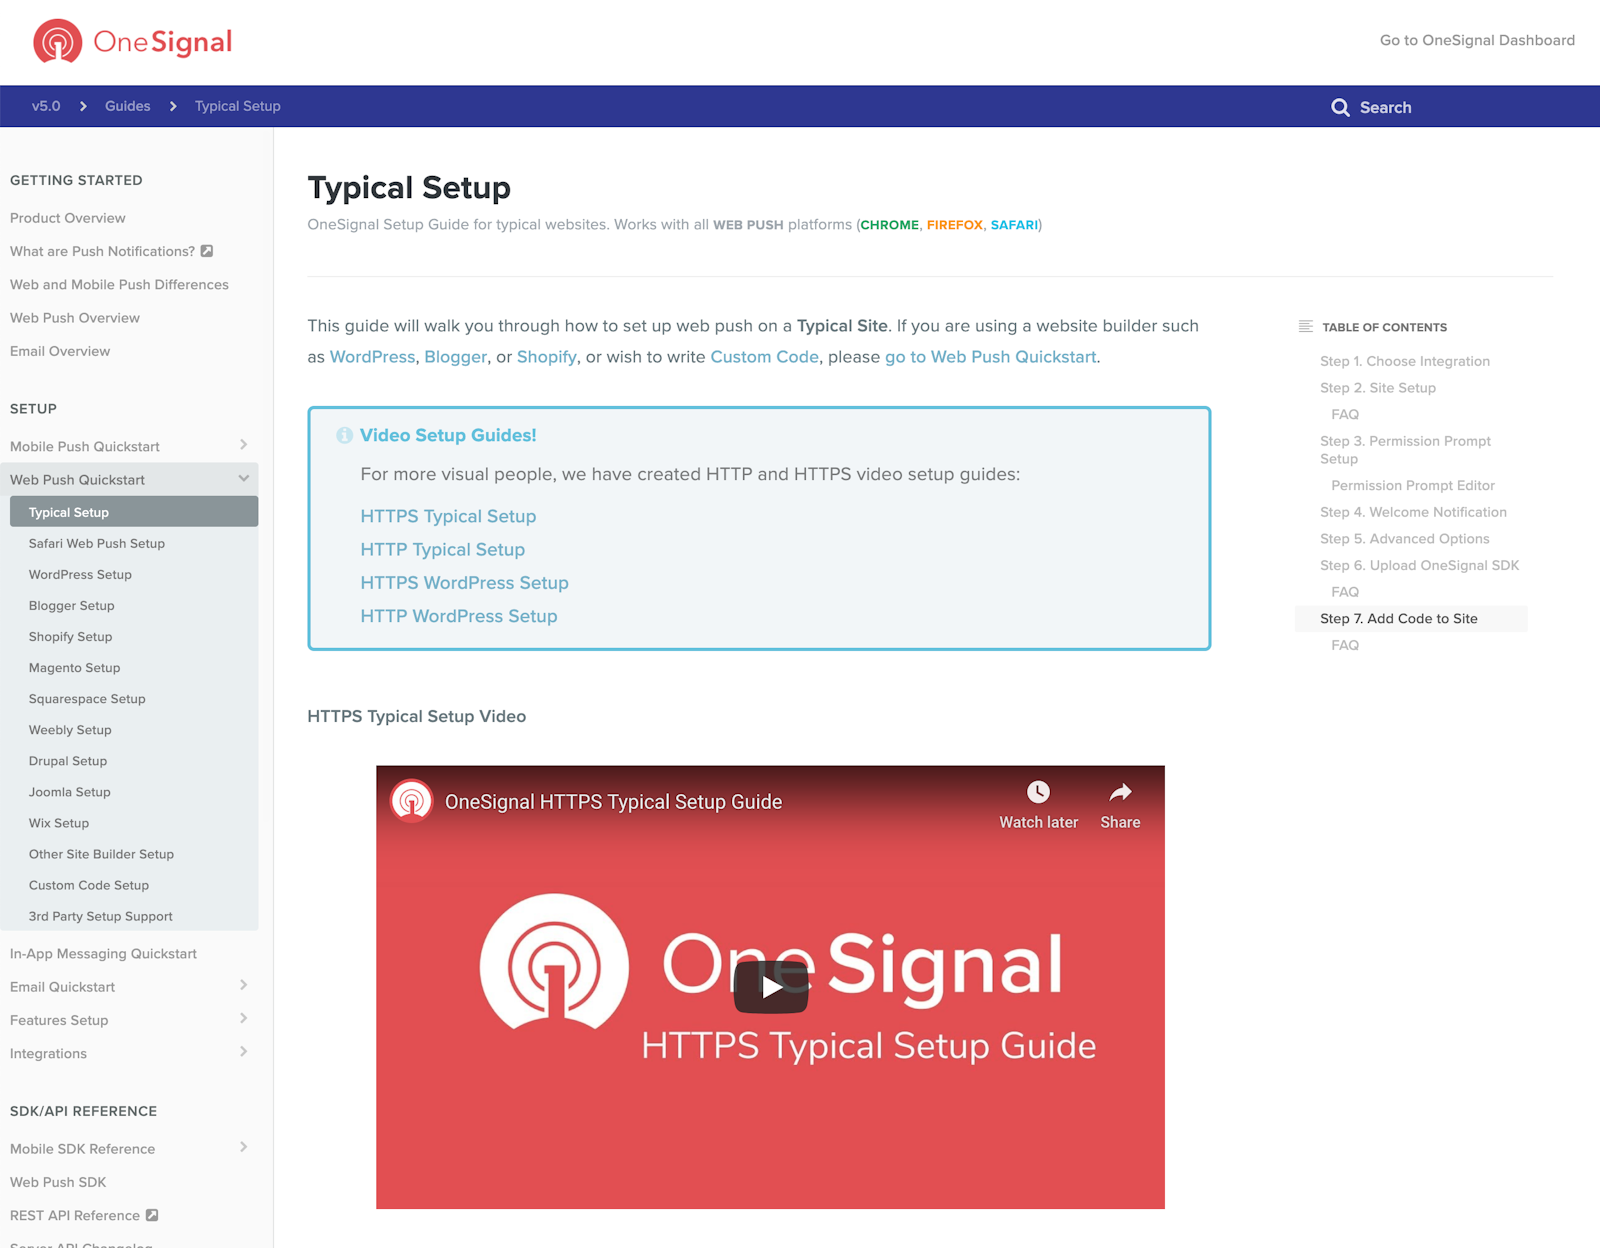Screen dimensions: 1600x1248
Task: Open WordPress Setup in sidebar
Action: (x=80, y=574)
